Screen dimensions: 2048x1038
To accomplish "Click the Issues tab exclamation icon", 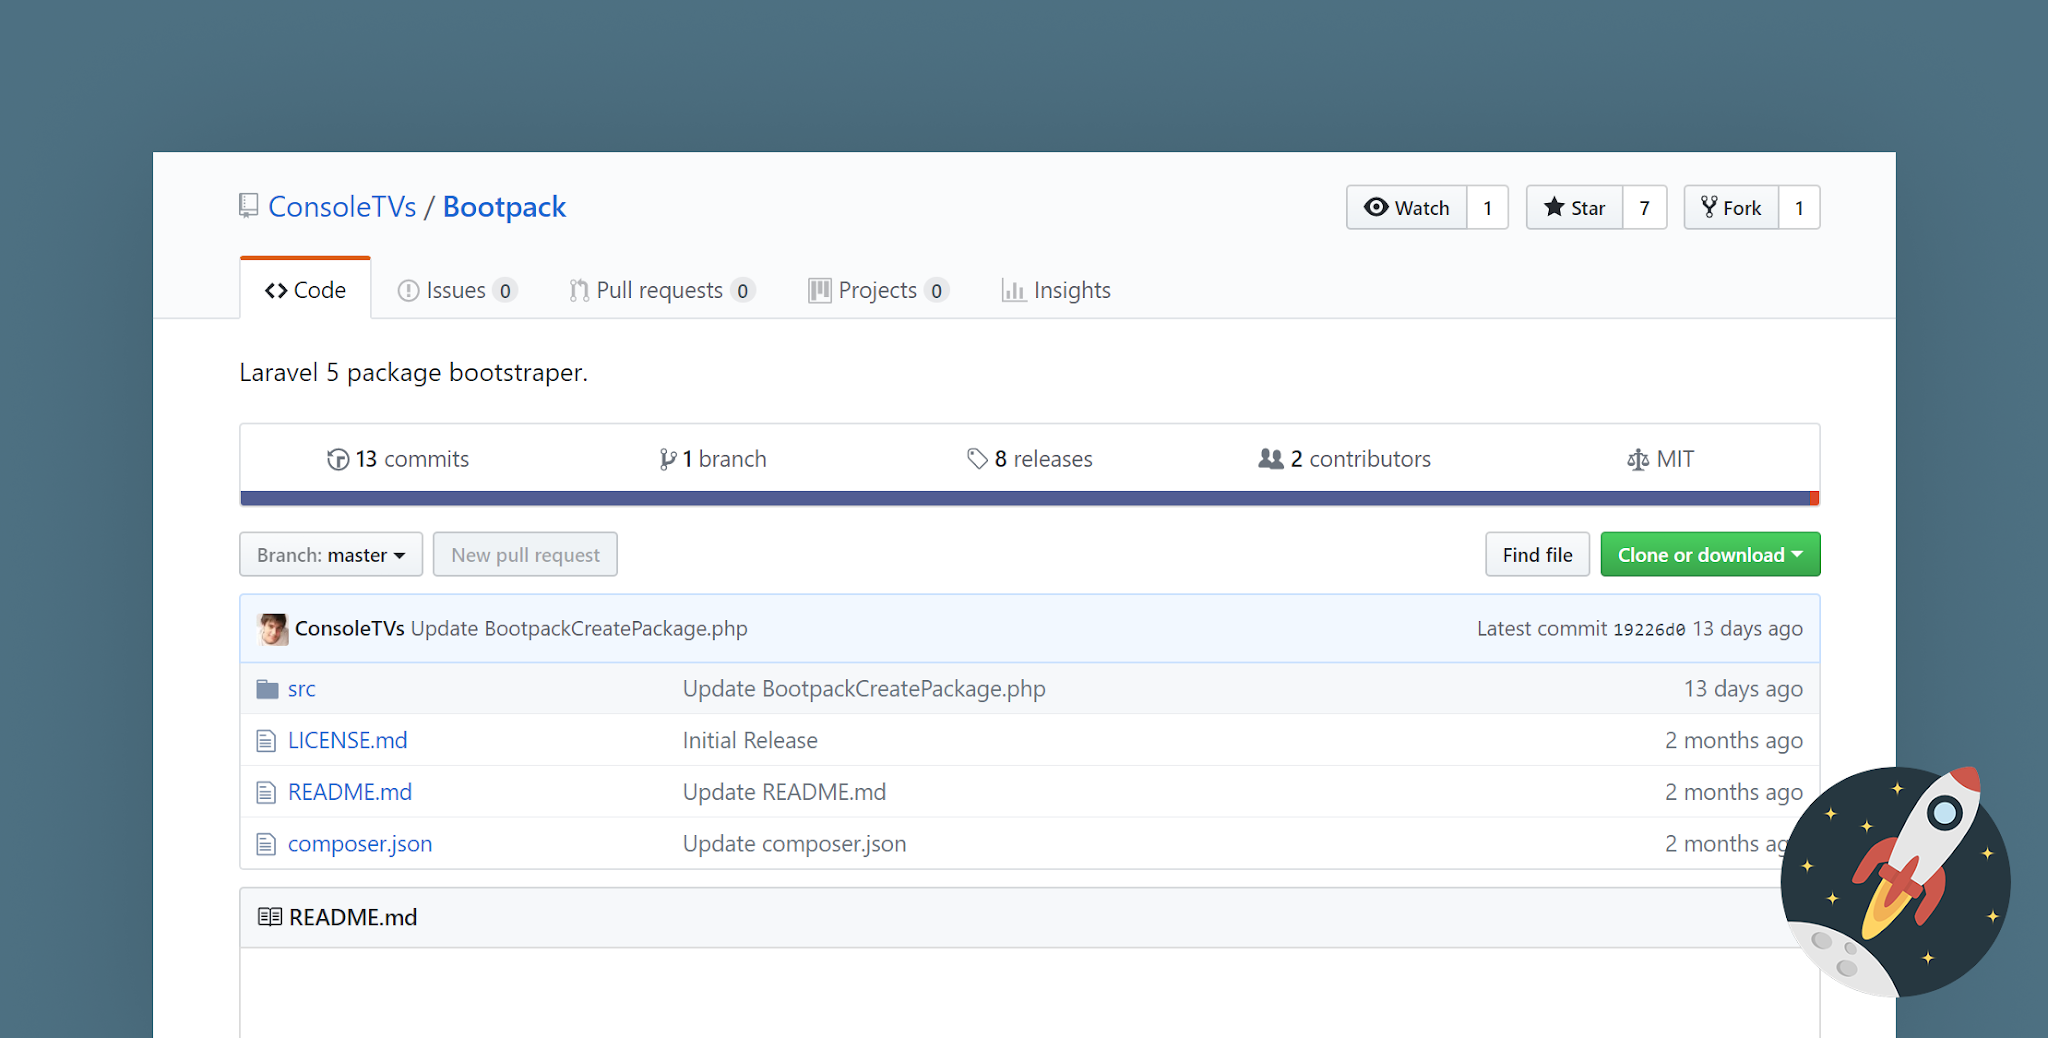I will [408, 291].
